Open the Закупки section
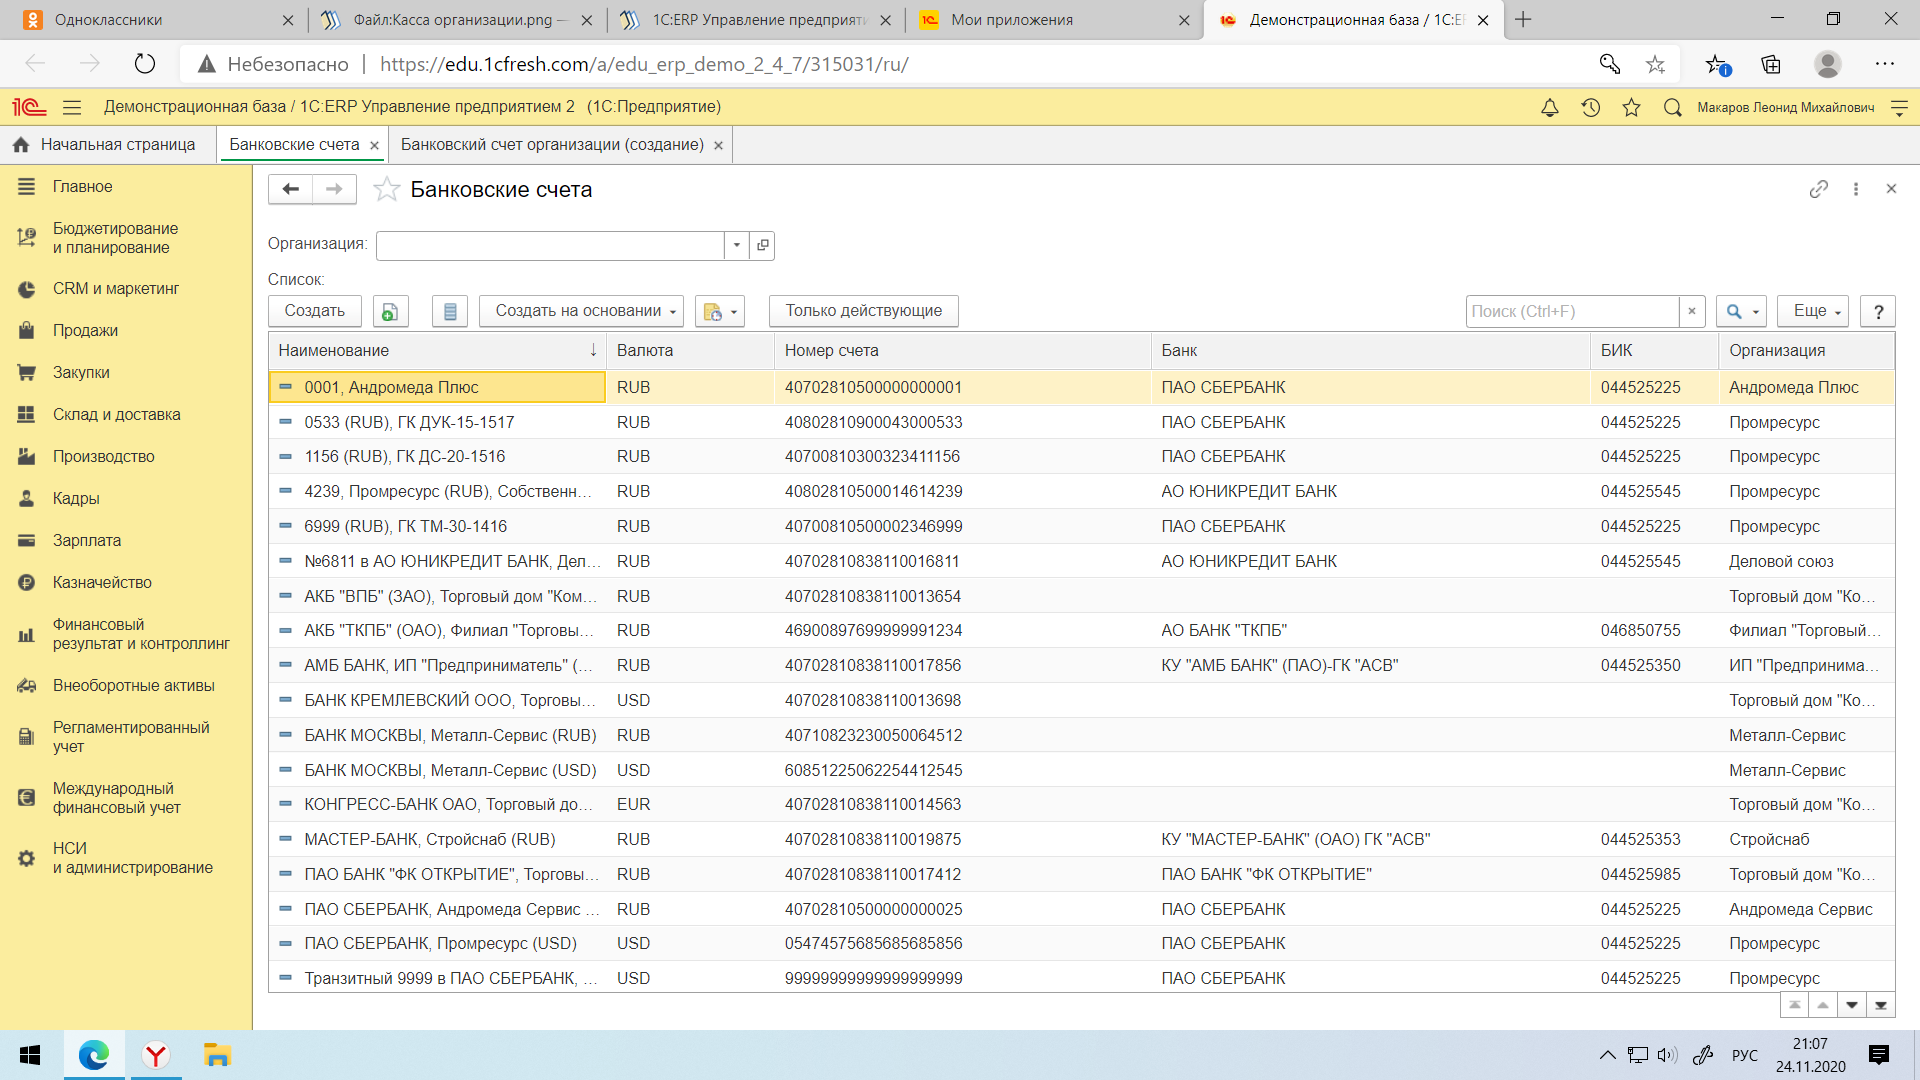1920x1080 pixels. (x=126, y=373)
